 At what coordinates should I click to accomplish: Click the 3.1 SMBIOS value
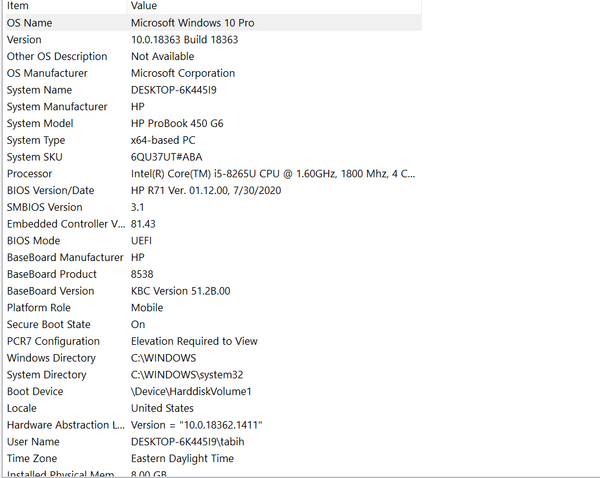coord(137,207)
